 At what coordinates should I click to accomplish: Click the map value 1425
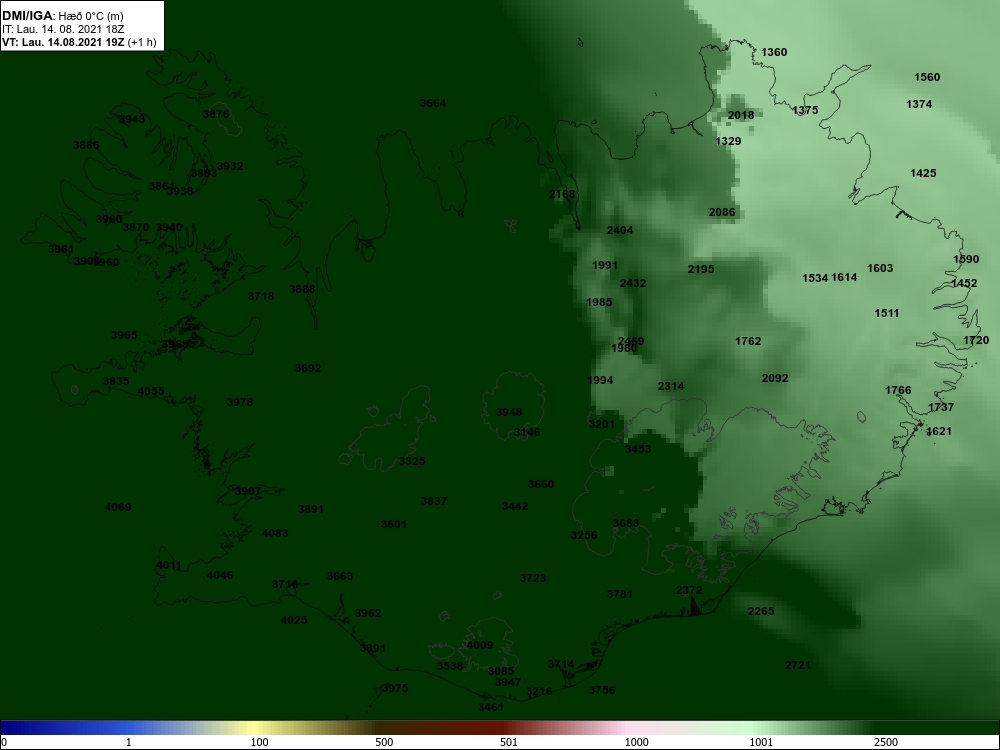[923, 173]
